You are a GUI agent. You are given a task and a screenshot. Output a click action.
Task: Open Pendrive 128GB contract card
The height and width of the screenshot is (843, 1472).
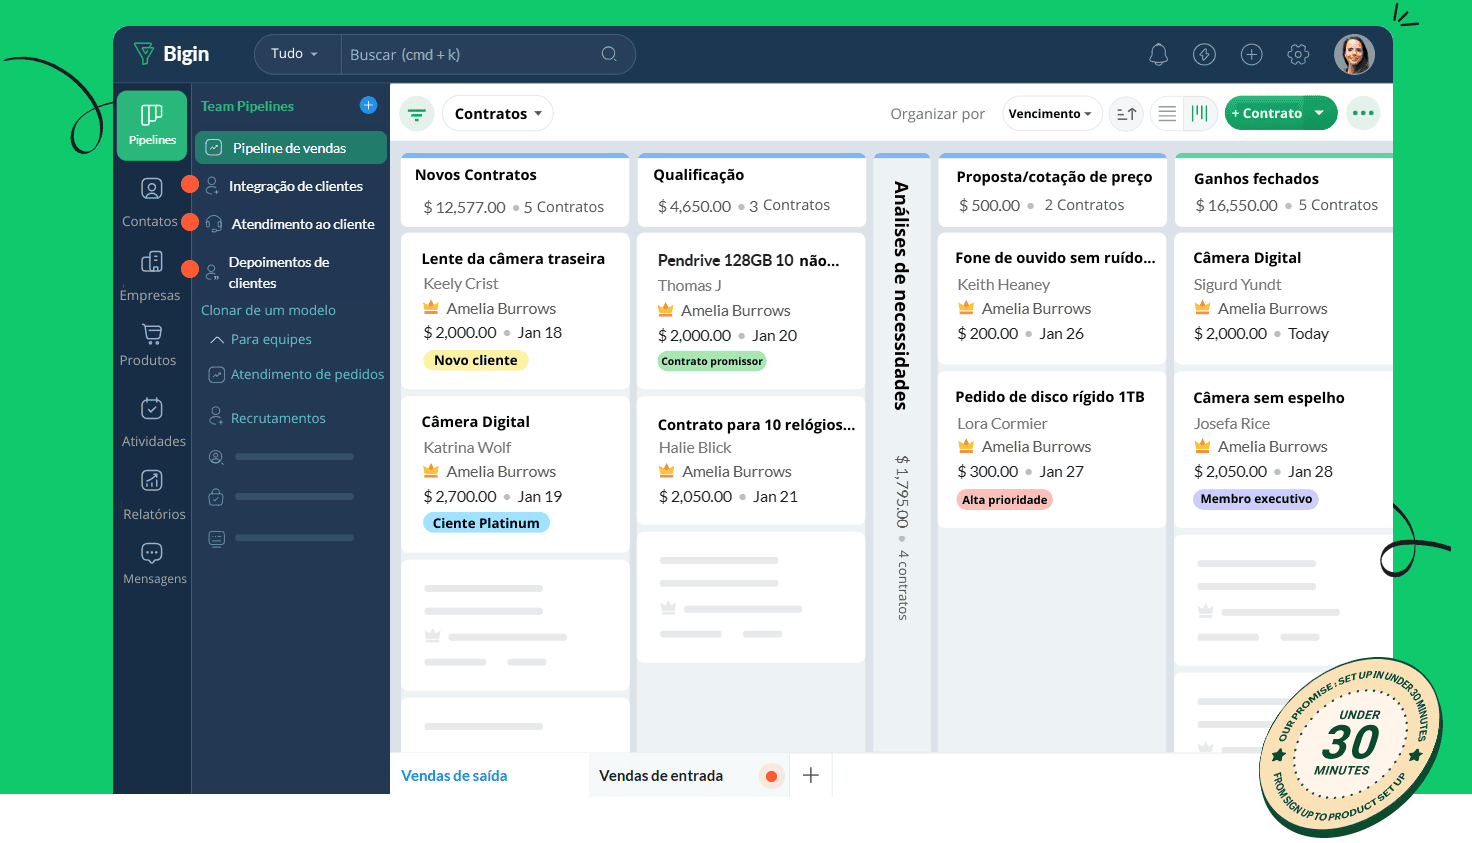(x=750, y=310)
